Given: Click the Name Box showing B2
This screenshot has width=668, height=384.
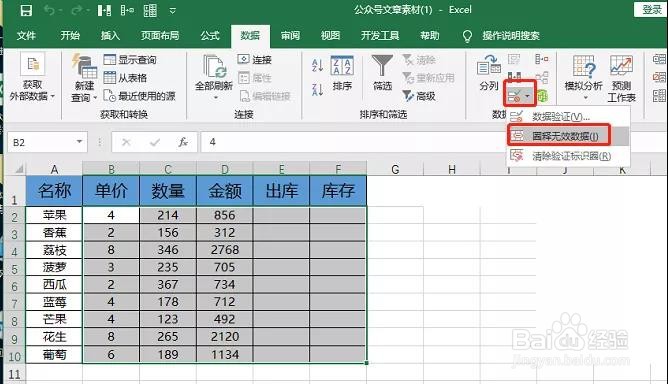Looking at the screenshot, I should click(41, 142).
